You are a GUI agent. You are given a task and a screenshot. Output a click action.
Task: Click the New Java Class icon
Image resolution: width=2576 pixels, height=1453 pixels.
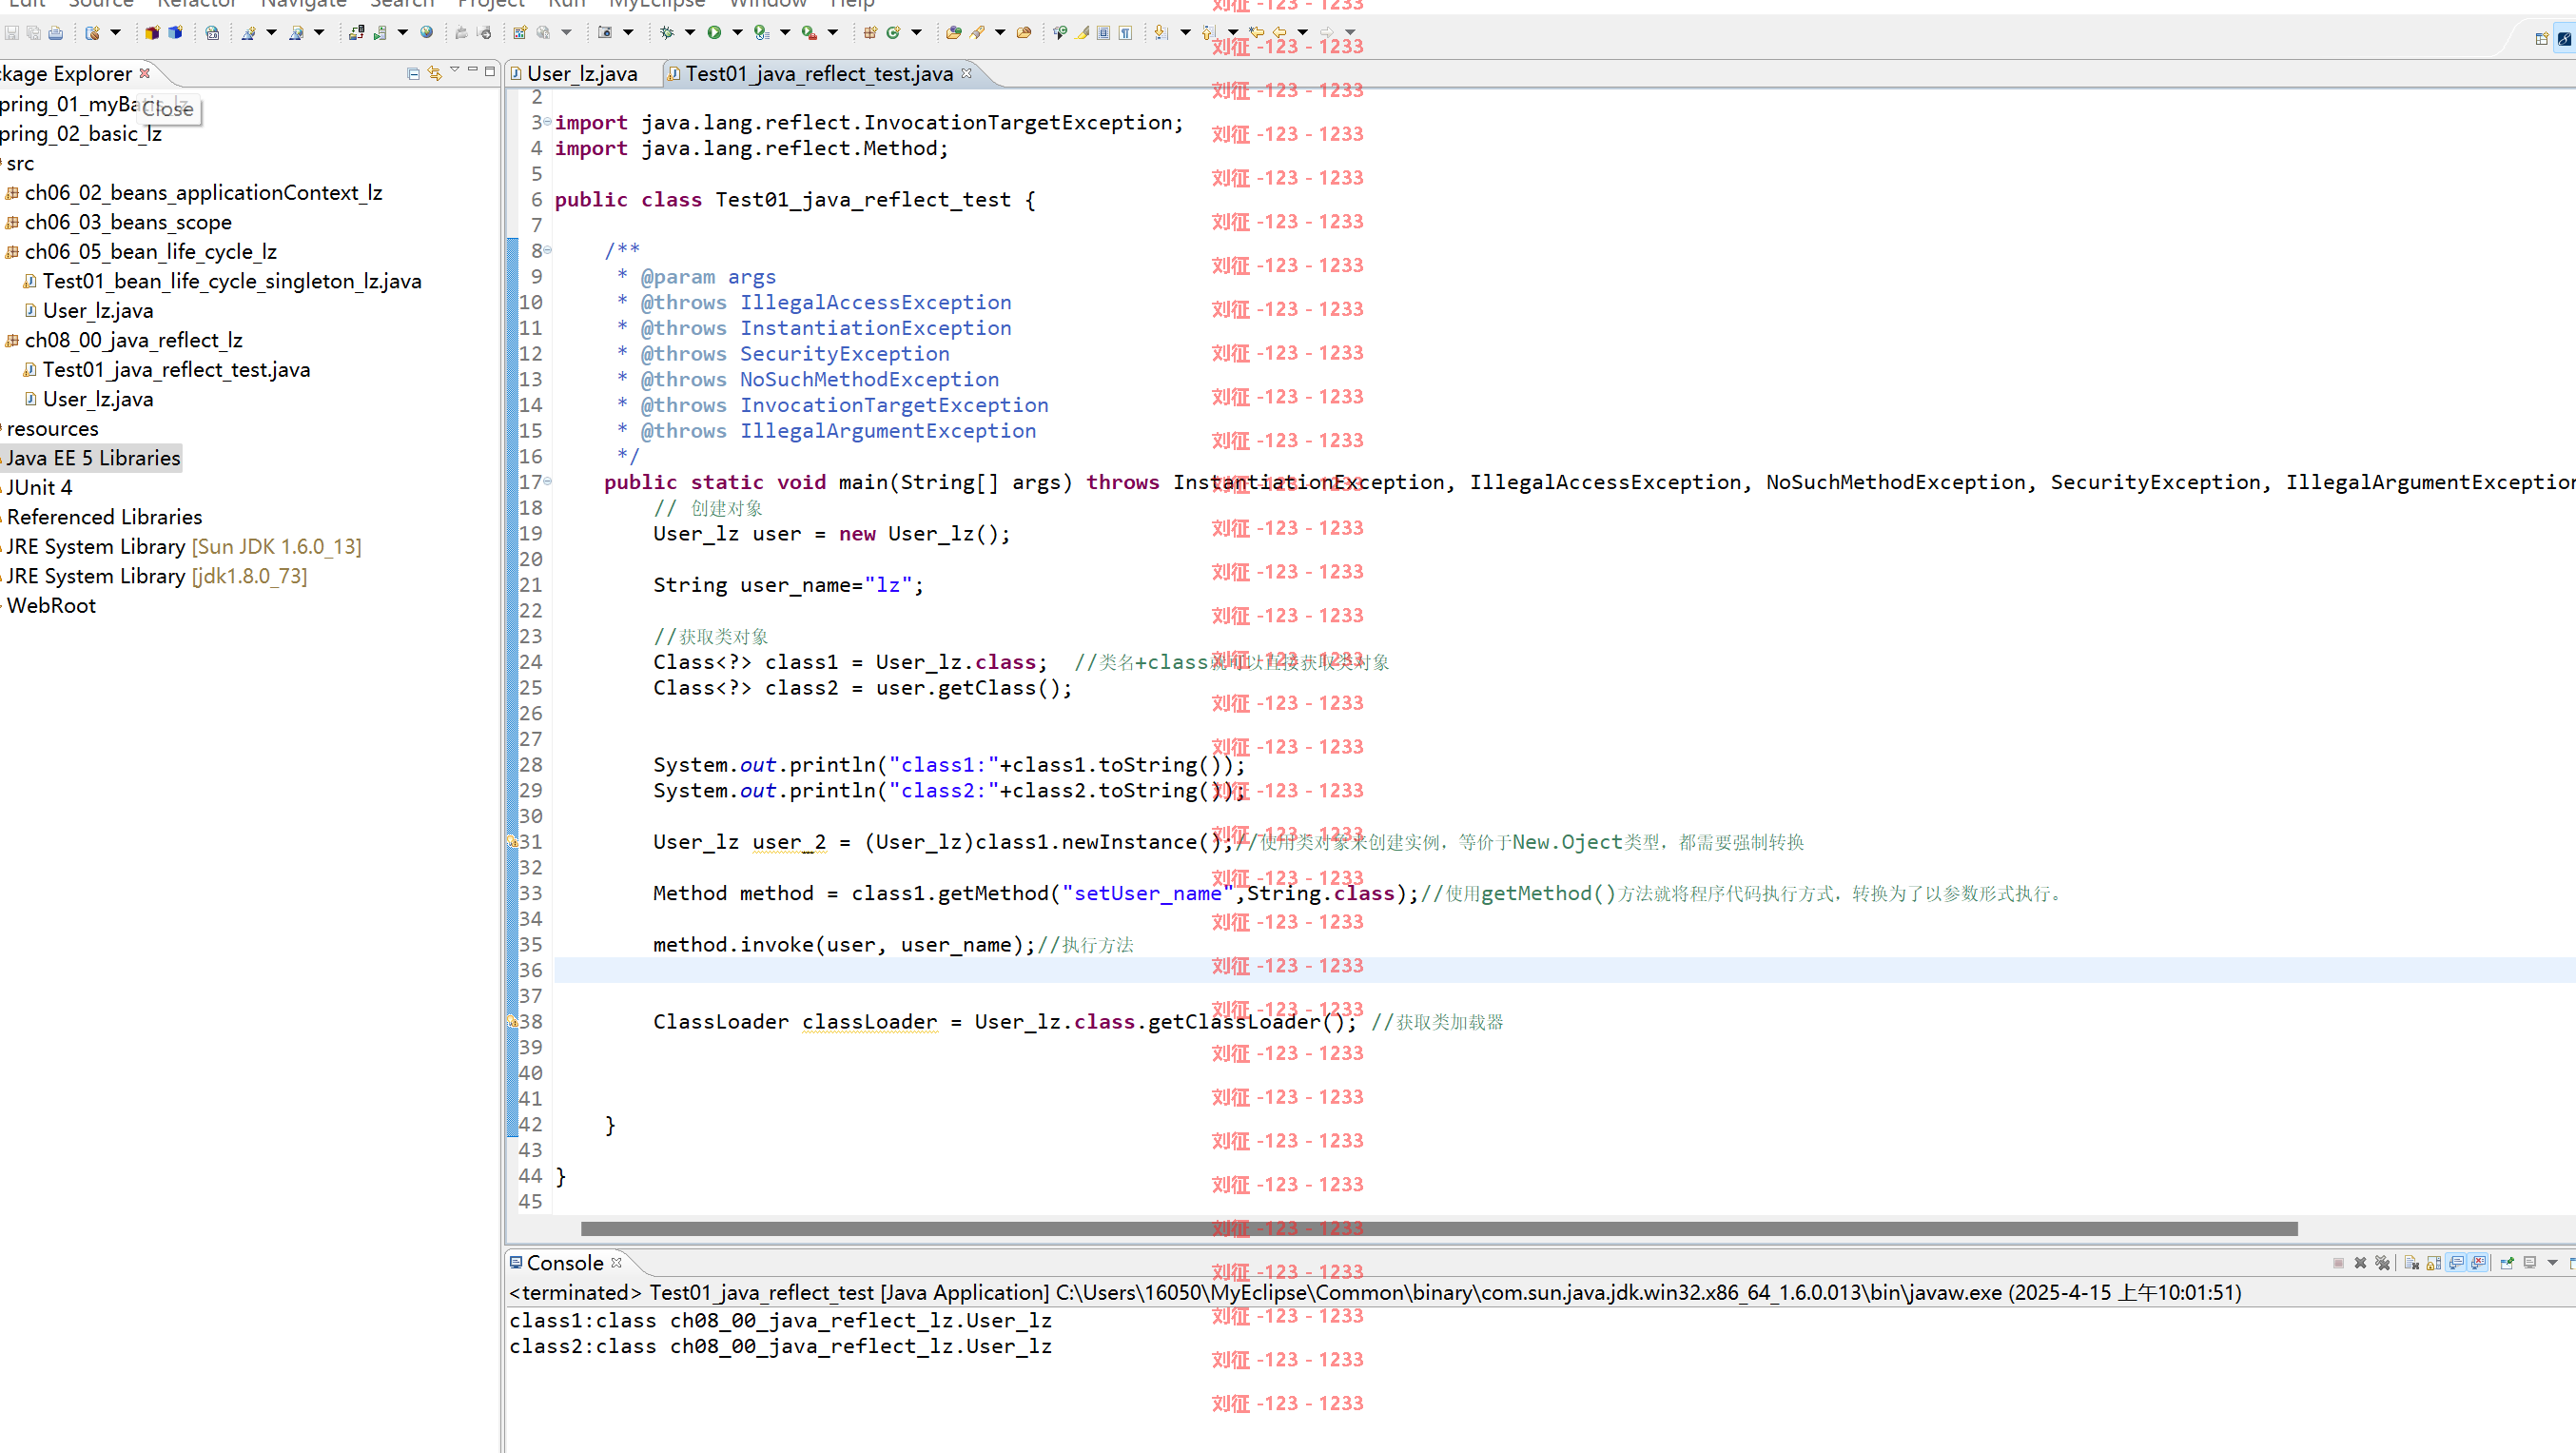click(893, 33)
